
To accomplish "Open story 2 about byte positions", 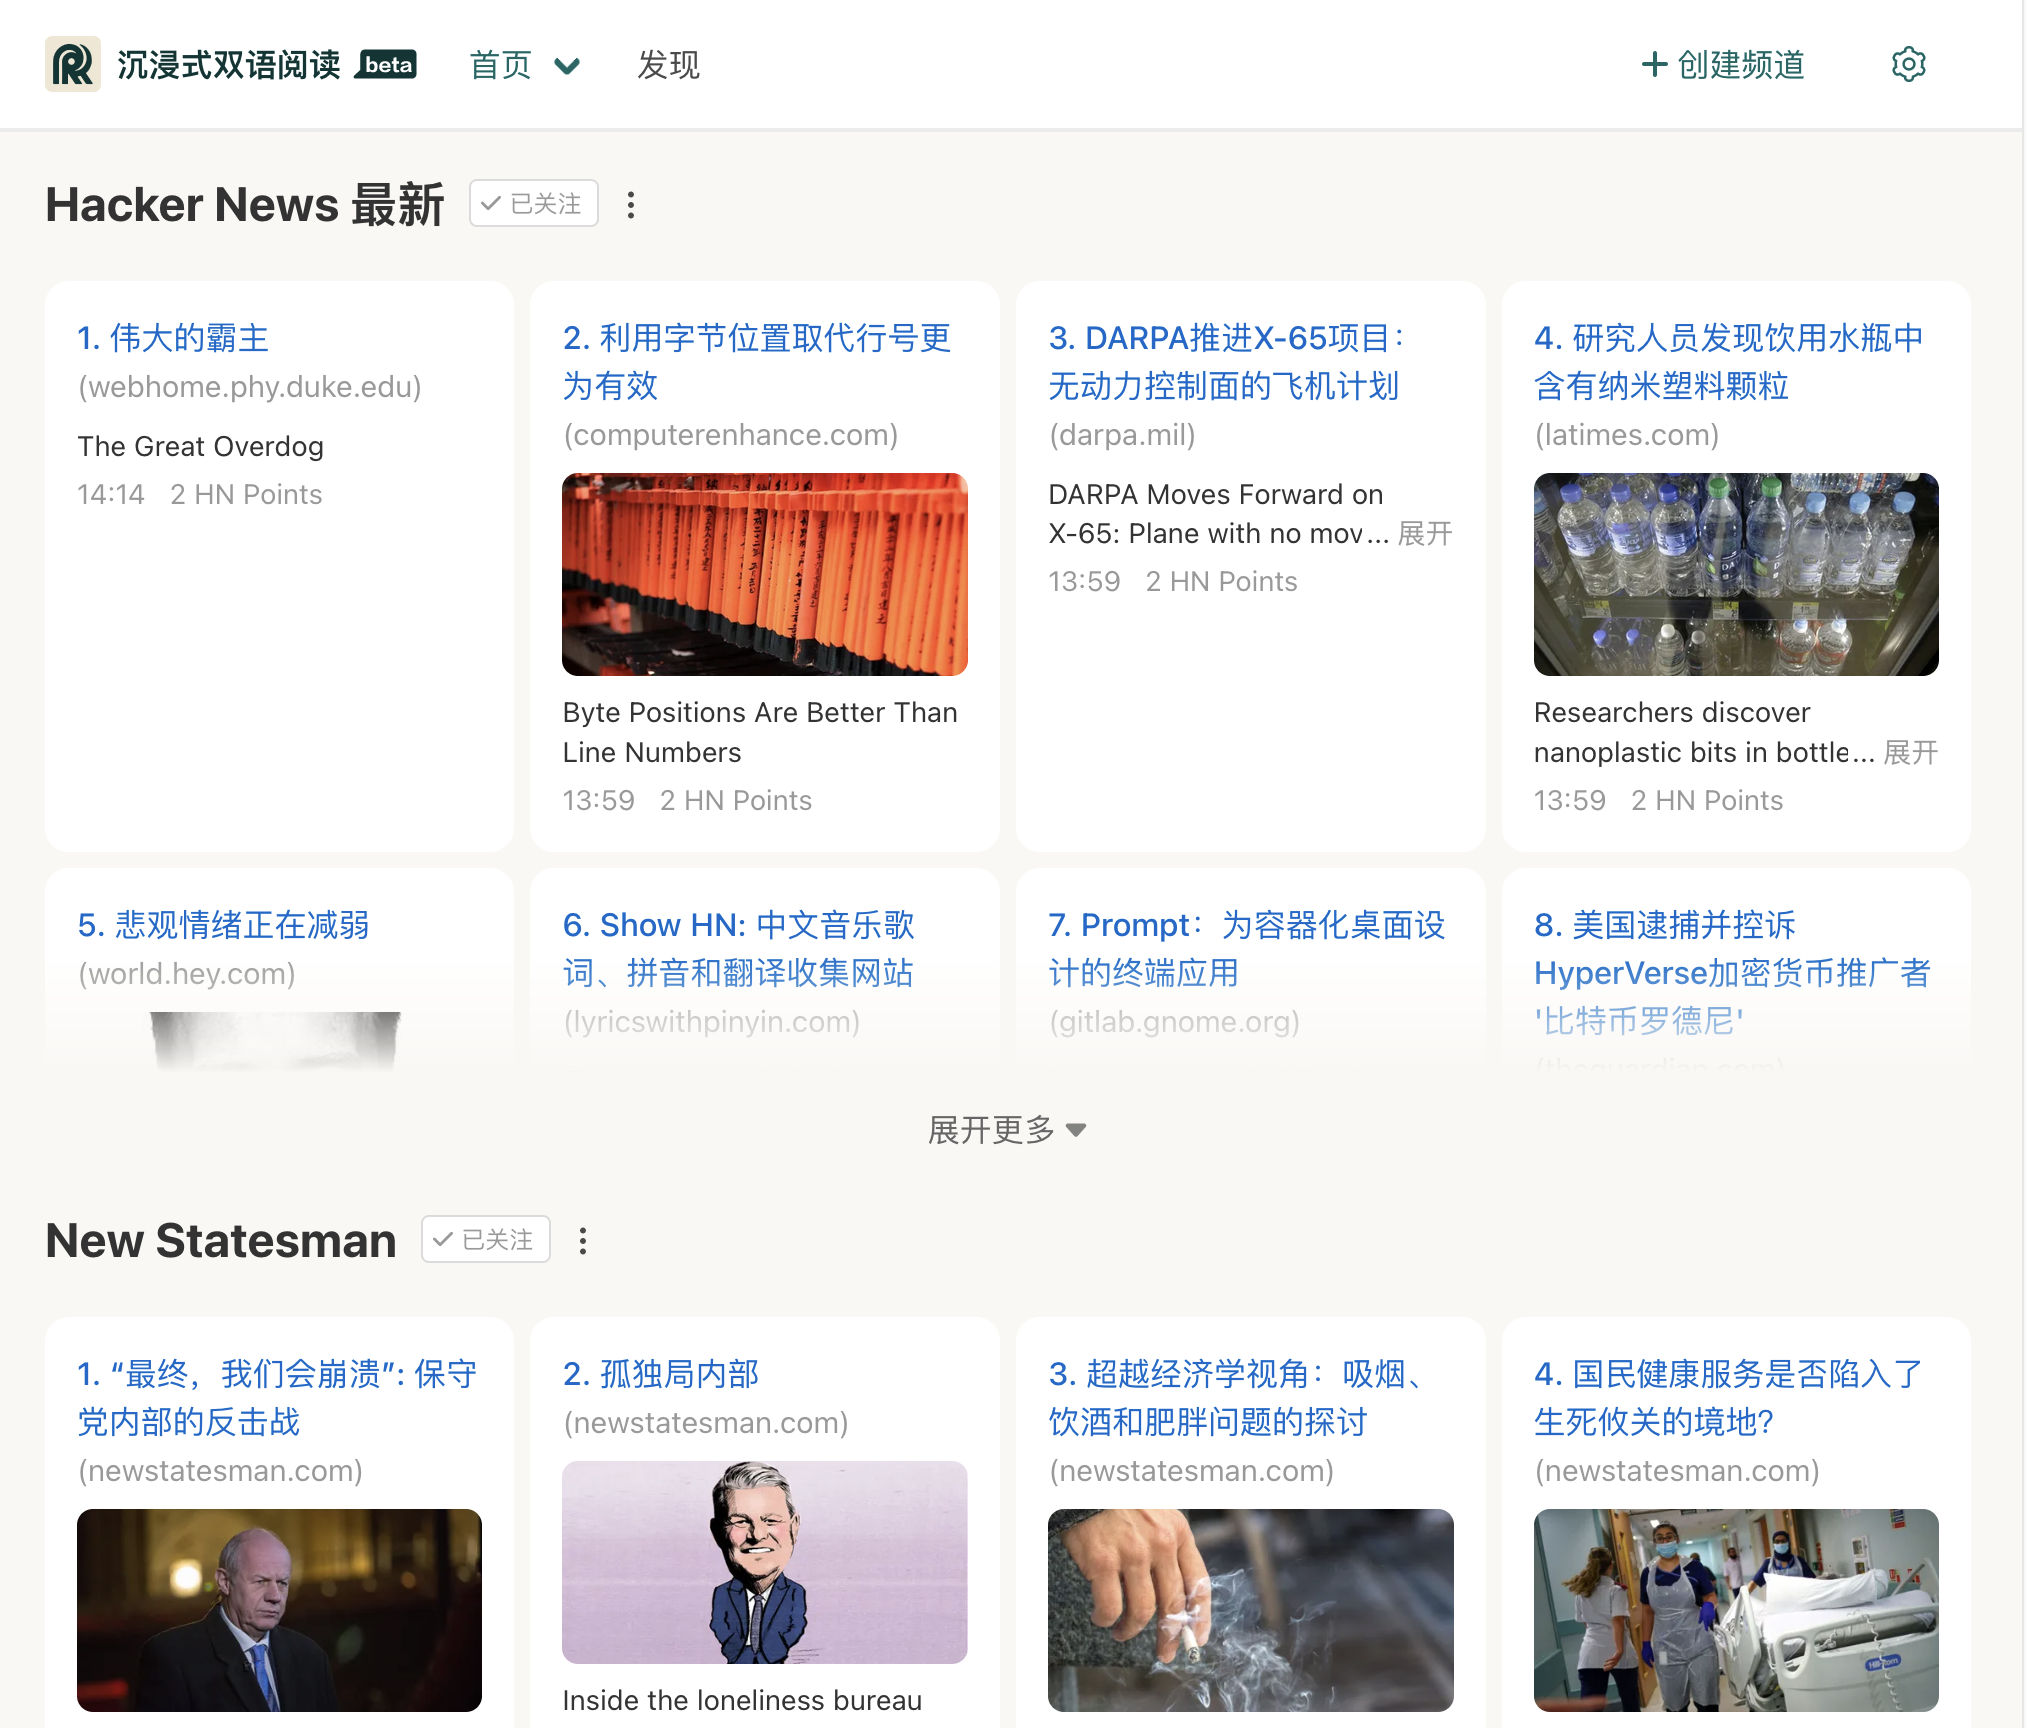I will click(x=757, y=362).
